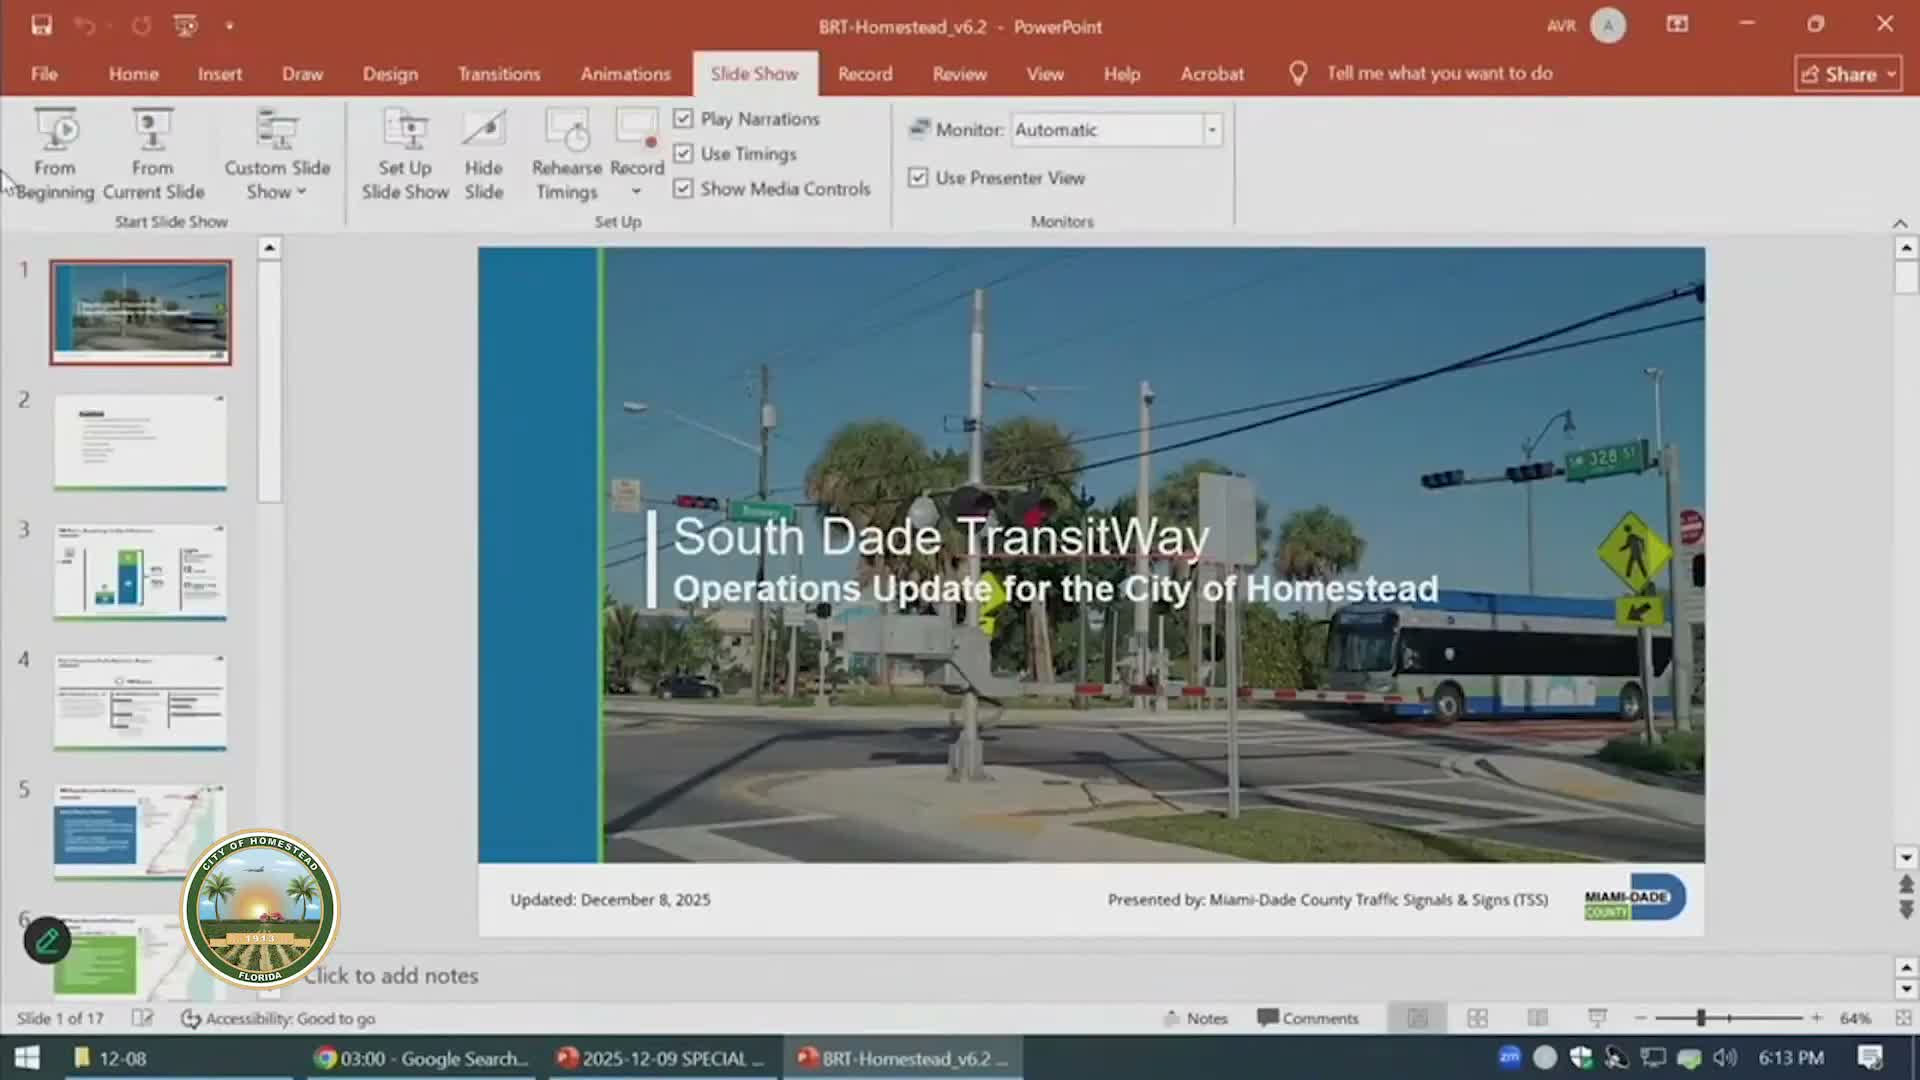Open Set Up Slide Show
The image size is (1920, 1080).
pos(404,155)
